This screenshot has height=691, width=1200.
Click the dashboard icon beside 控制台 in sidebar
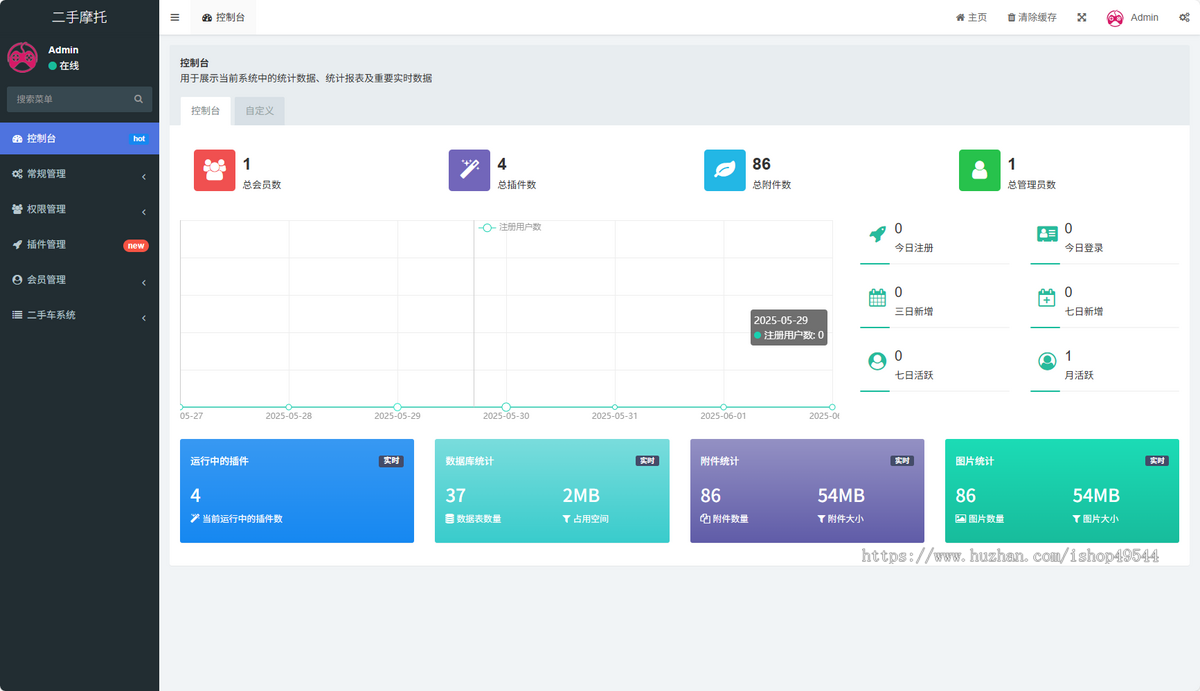pyautogui.click(x=17, y=139)
